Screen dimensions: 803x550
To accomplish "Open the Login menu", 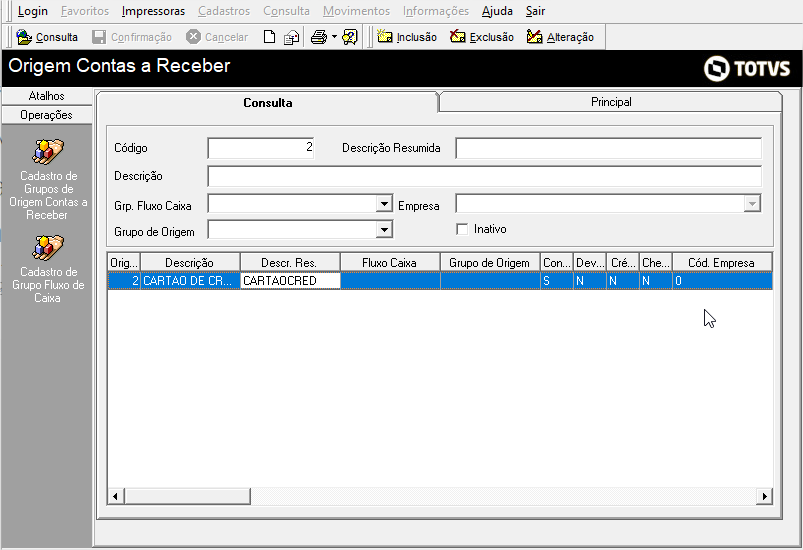I will point(33,11).
